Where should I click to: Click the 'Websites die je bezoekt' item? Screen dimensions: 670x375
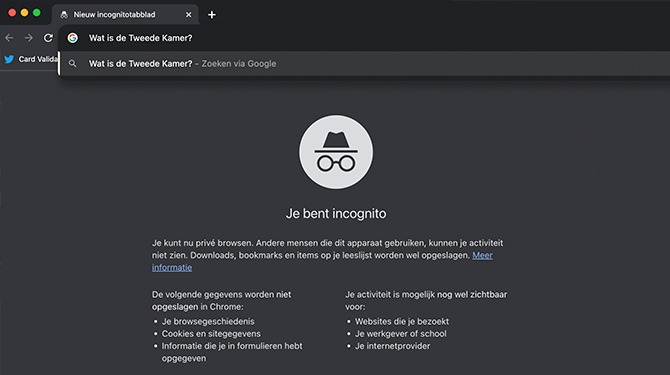(402, 322)
